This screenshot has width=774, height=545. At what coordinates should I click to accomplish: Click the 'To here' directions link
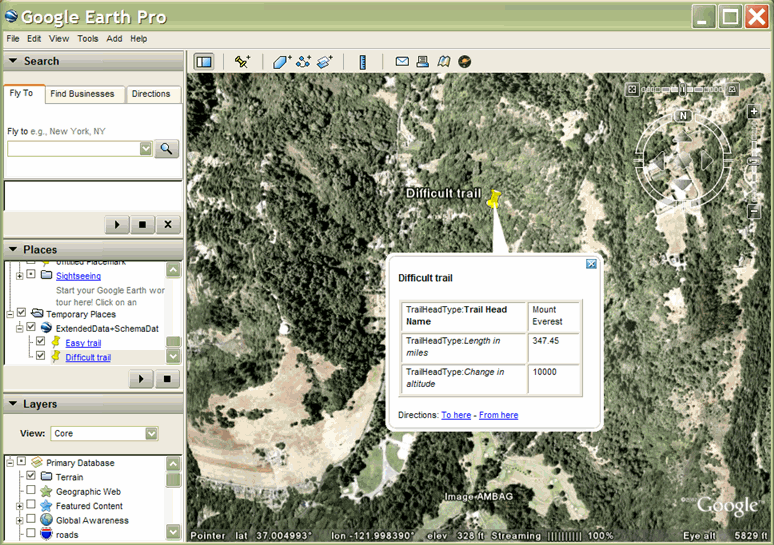coord(456,415)
